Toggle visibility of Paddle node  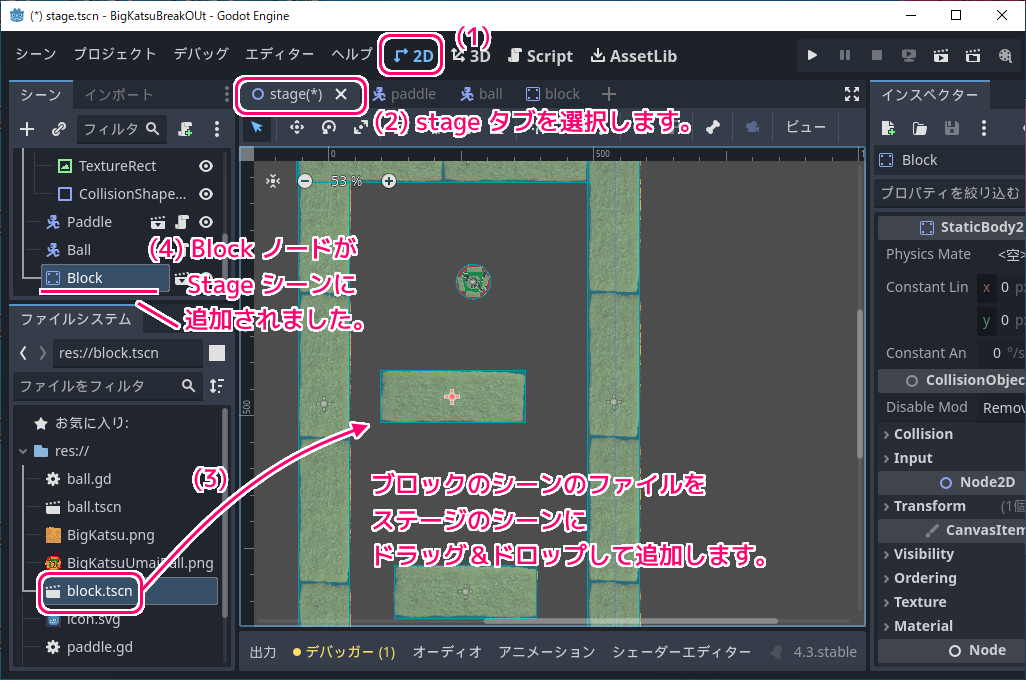205,223
